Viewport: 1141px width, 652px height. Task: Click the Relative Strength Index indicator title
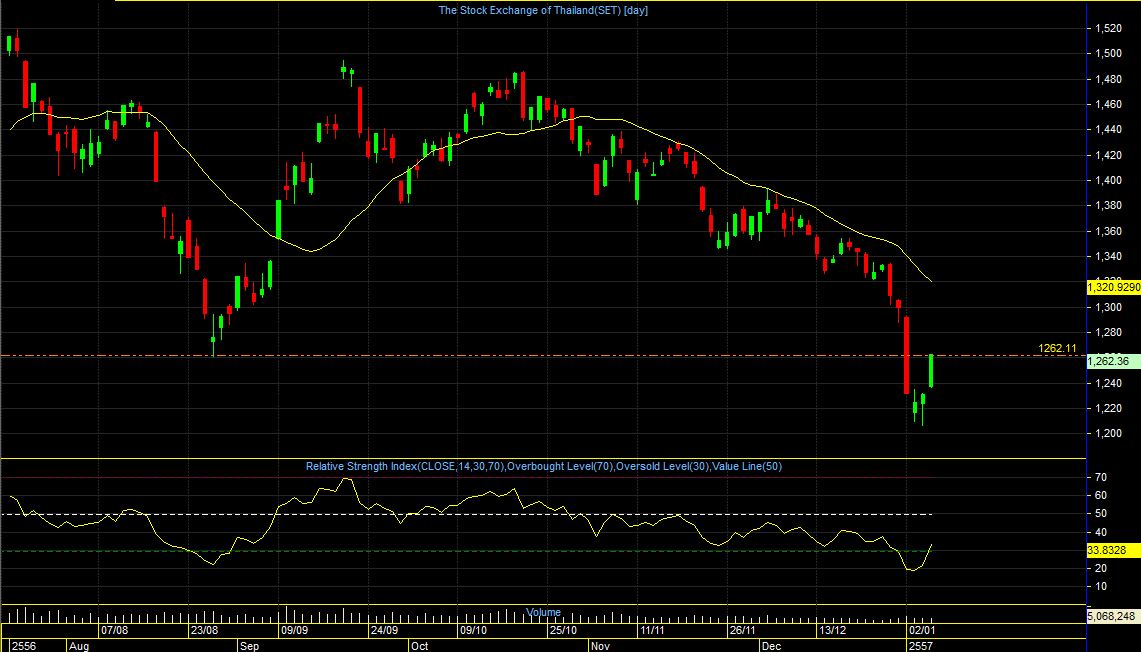tap(544, 466)
